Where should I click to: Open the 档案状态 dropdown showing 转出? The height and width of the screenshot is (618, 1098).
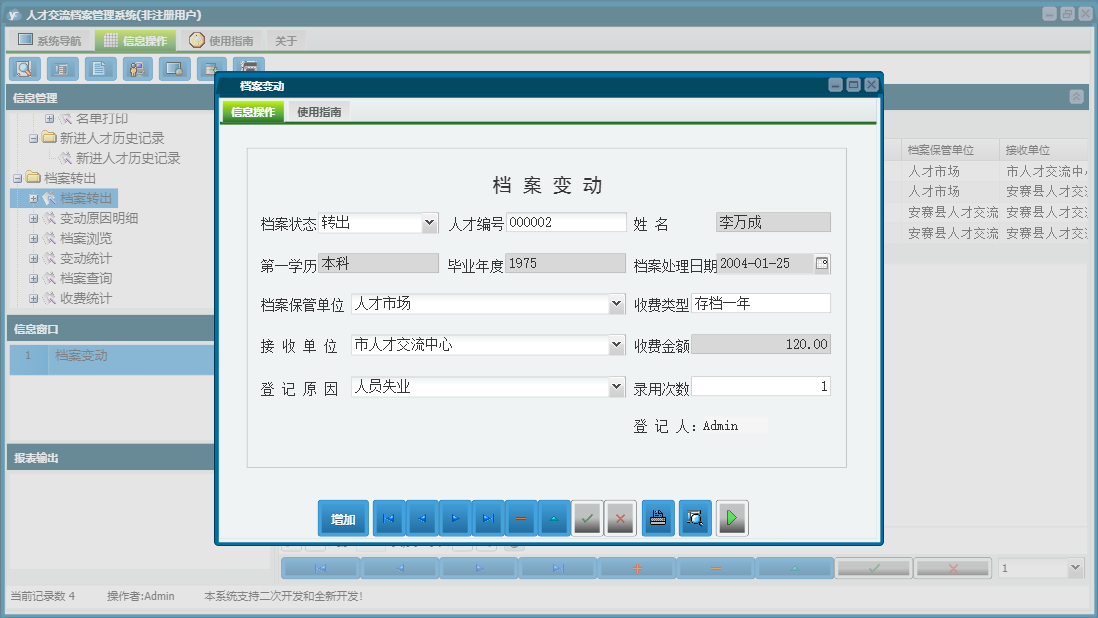(x=430, y=222)
